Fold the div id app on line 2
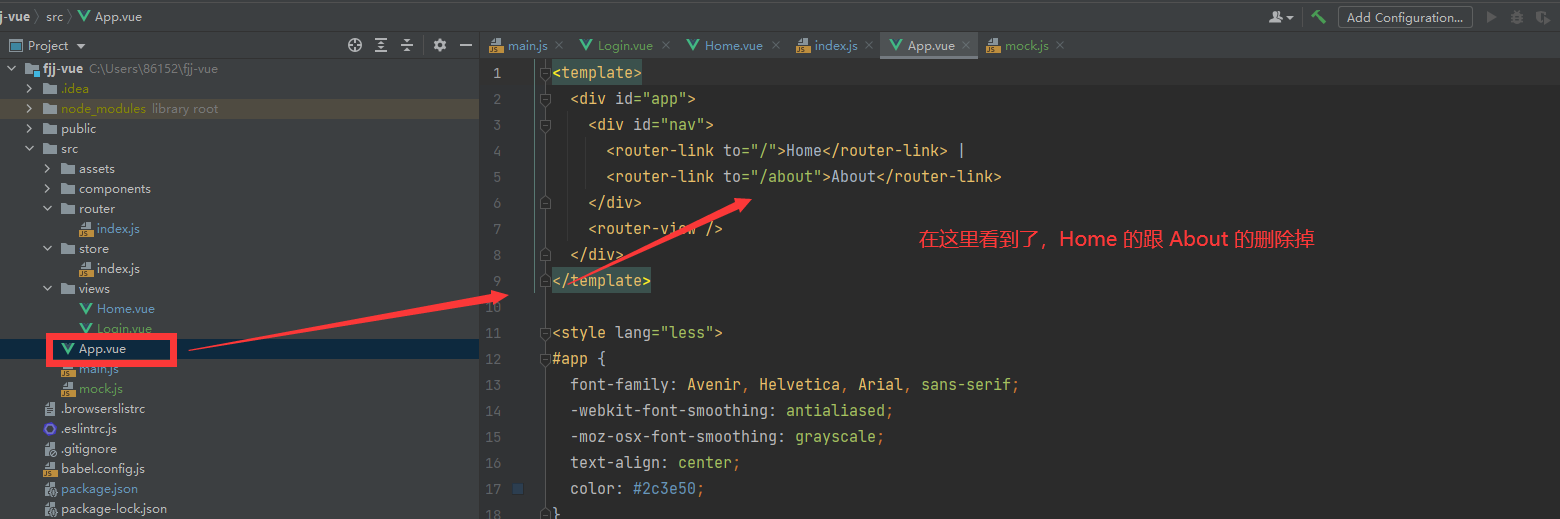1560x519 pixels. pyautogui.click(x=545, y=99)
